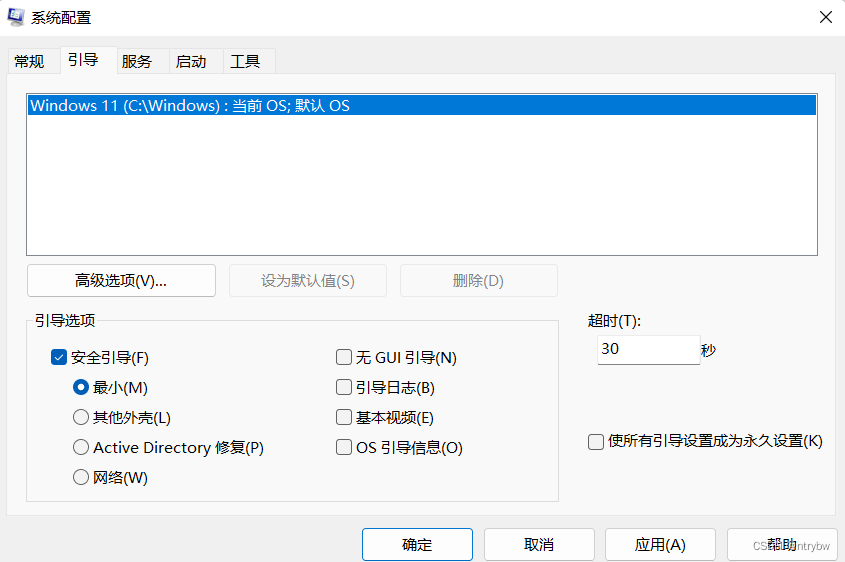Open 高级选项(V)... dialog

click(x=121, y=281)
